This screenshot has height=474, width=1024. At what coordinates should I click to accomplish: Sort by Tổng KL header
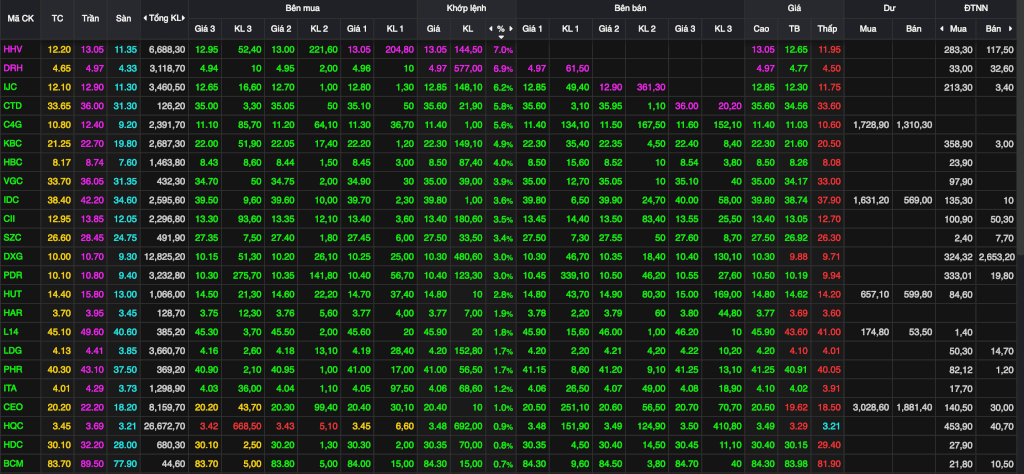(x=165, y=18)
